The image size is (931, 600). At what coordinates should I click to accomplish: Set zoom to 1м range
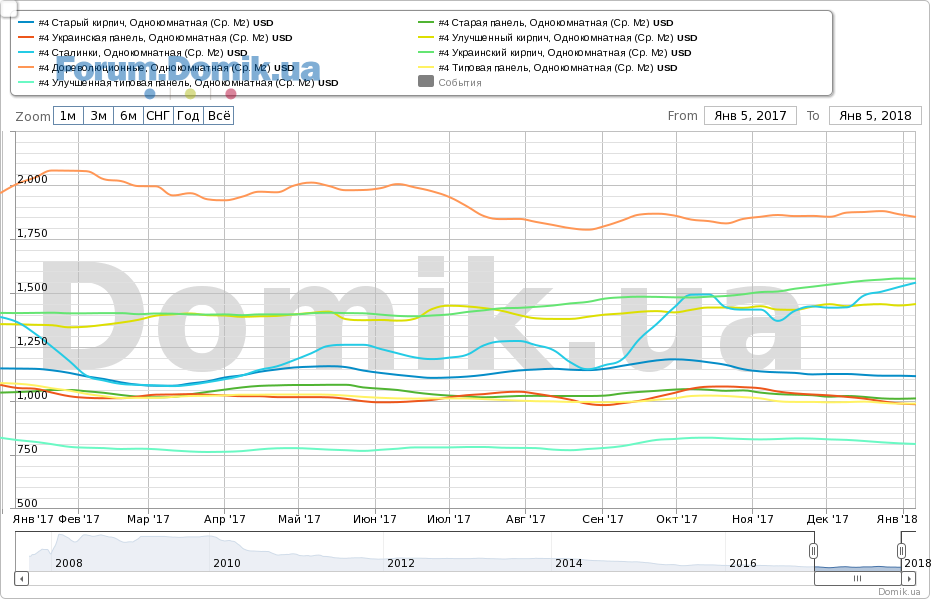coord(68,116)
